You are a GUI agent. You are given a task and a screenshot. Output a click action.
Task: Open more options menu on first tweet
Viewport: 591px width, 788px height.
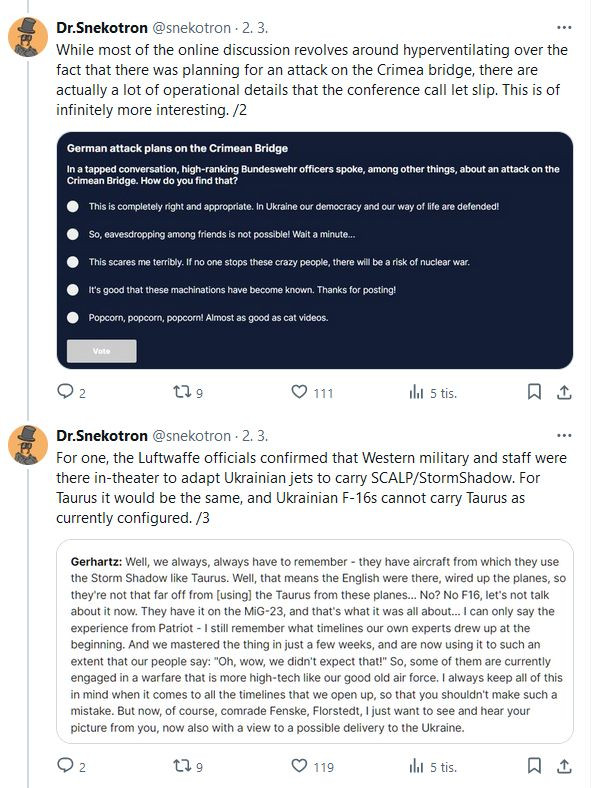[564, 28]
